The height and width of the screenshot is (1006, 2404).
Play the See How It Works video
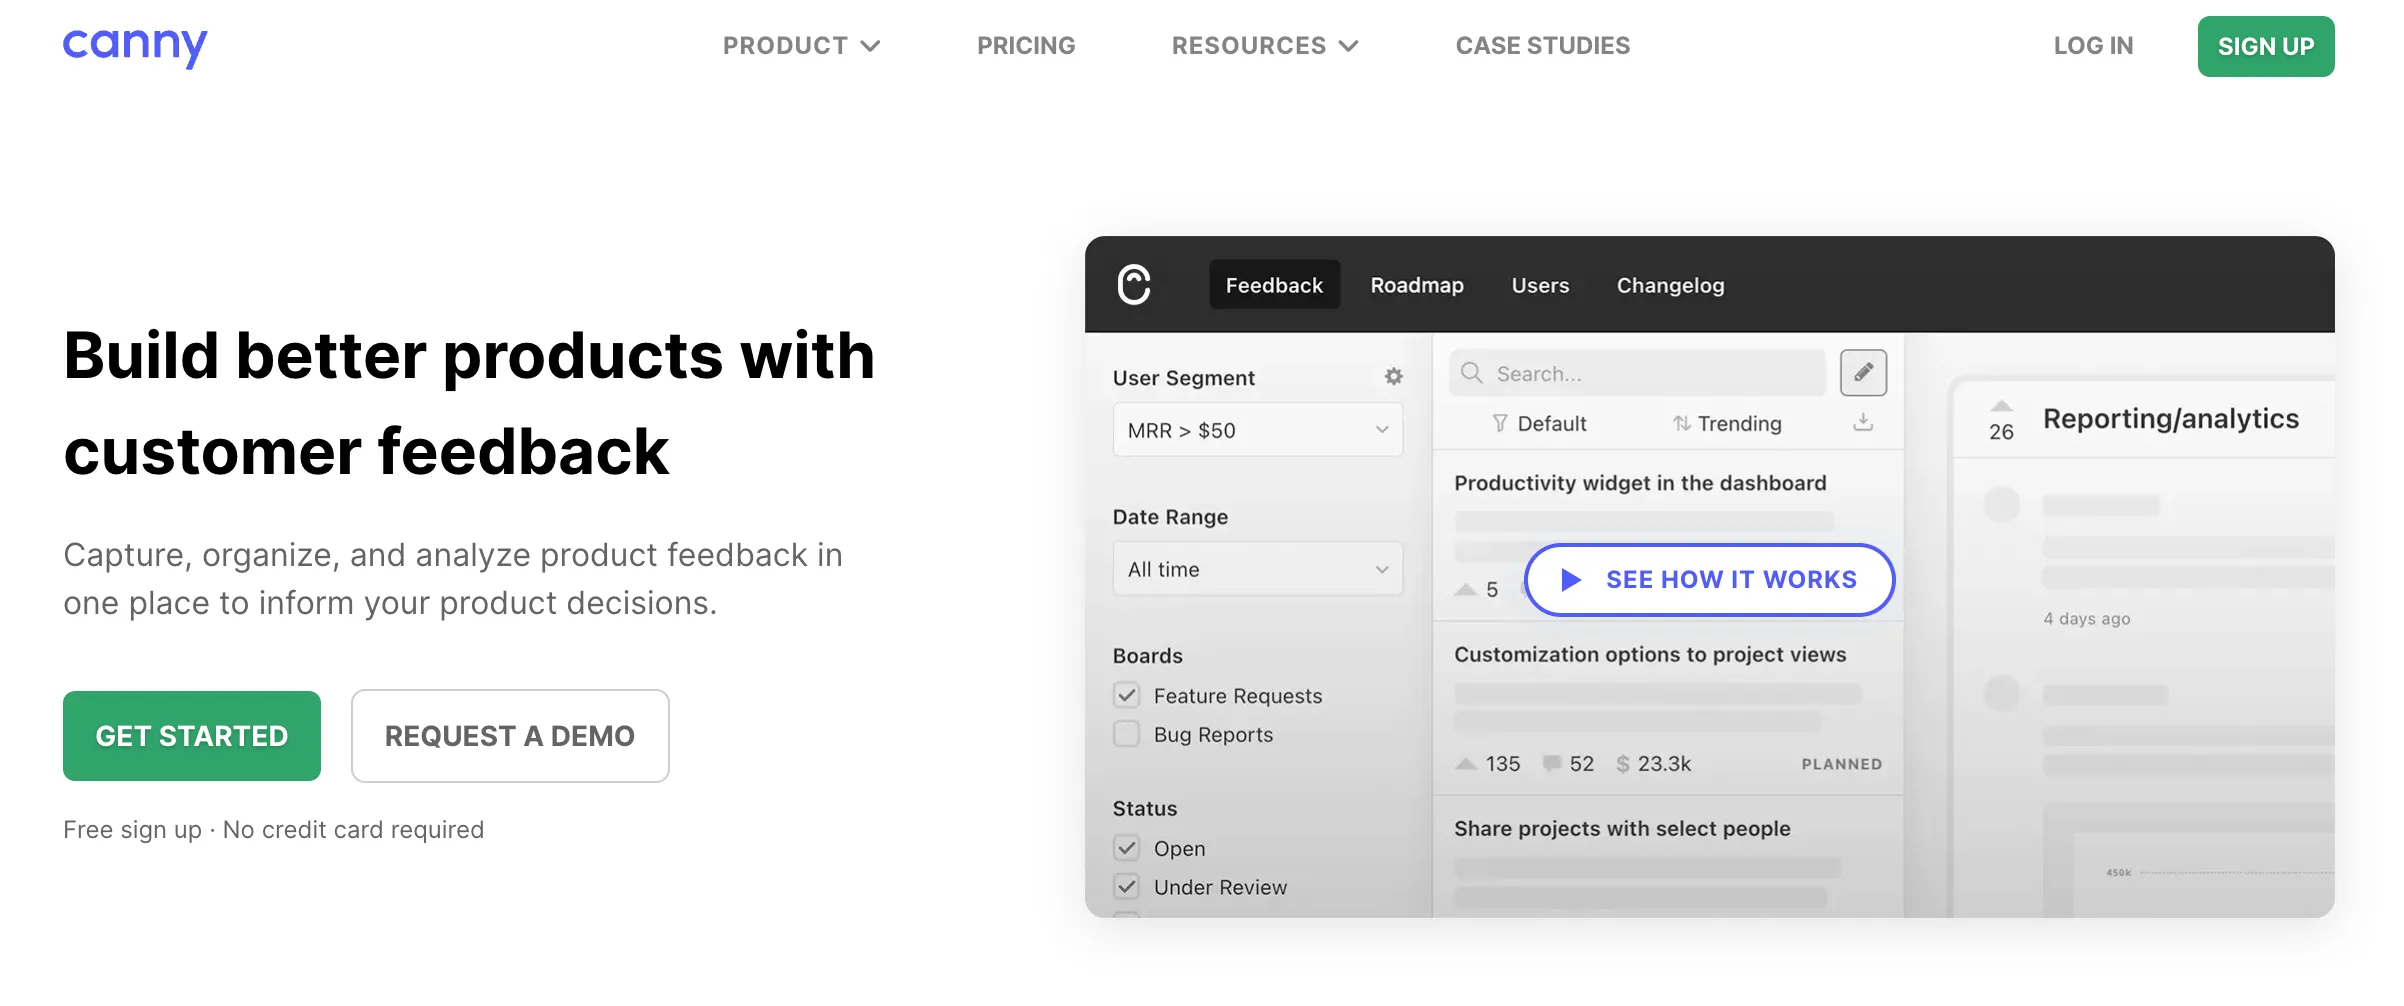coord(1710,580)
